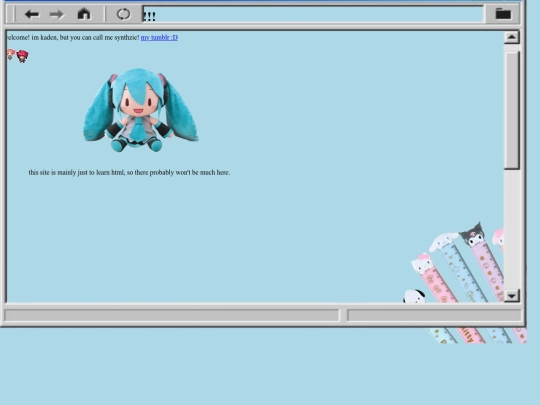
Task: Click the address bar field
Action: [x=313, y=15]
